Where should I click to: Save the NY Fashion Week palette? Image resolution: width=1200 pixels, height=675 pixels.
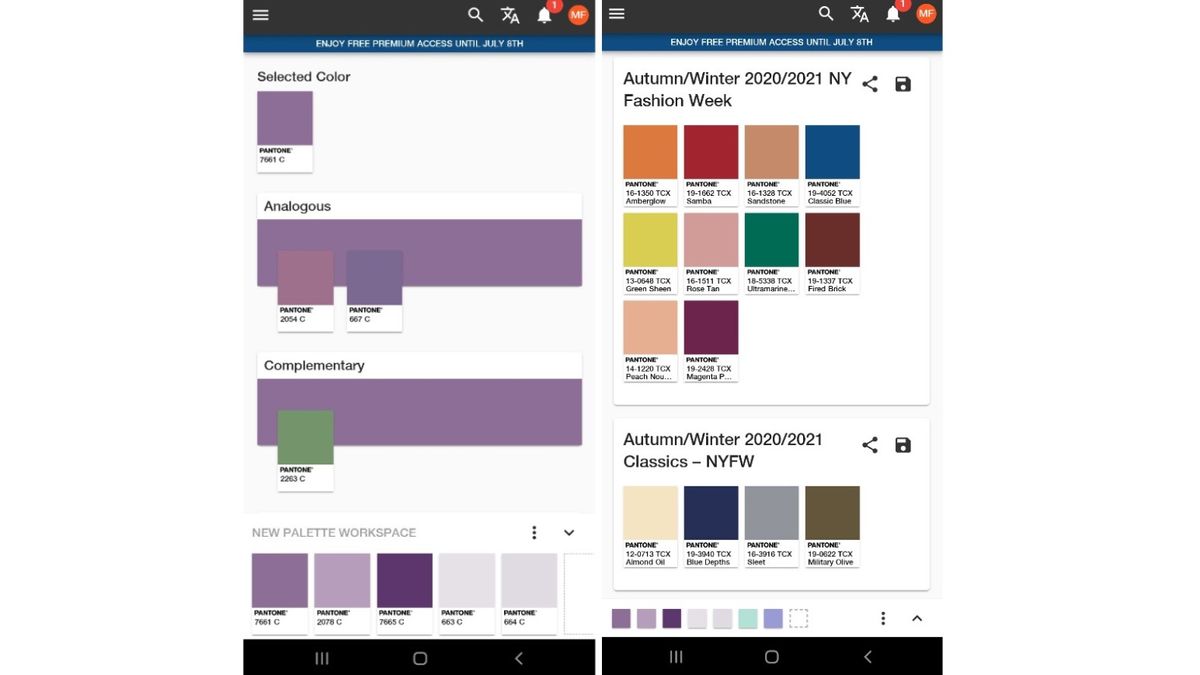pos(902,84)
